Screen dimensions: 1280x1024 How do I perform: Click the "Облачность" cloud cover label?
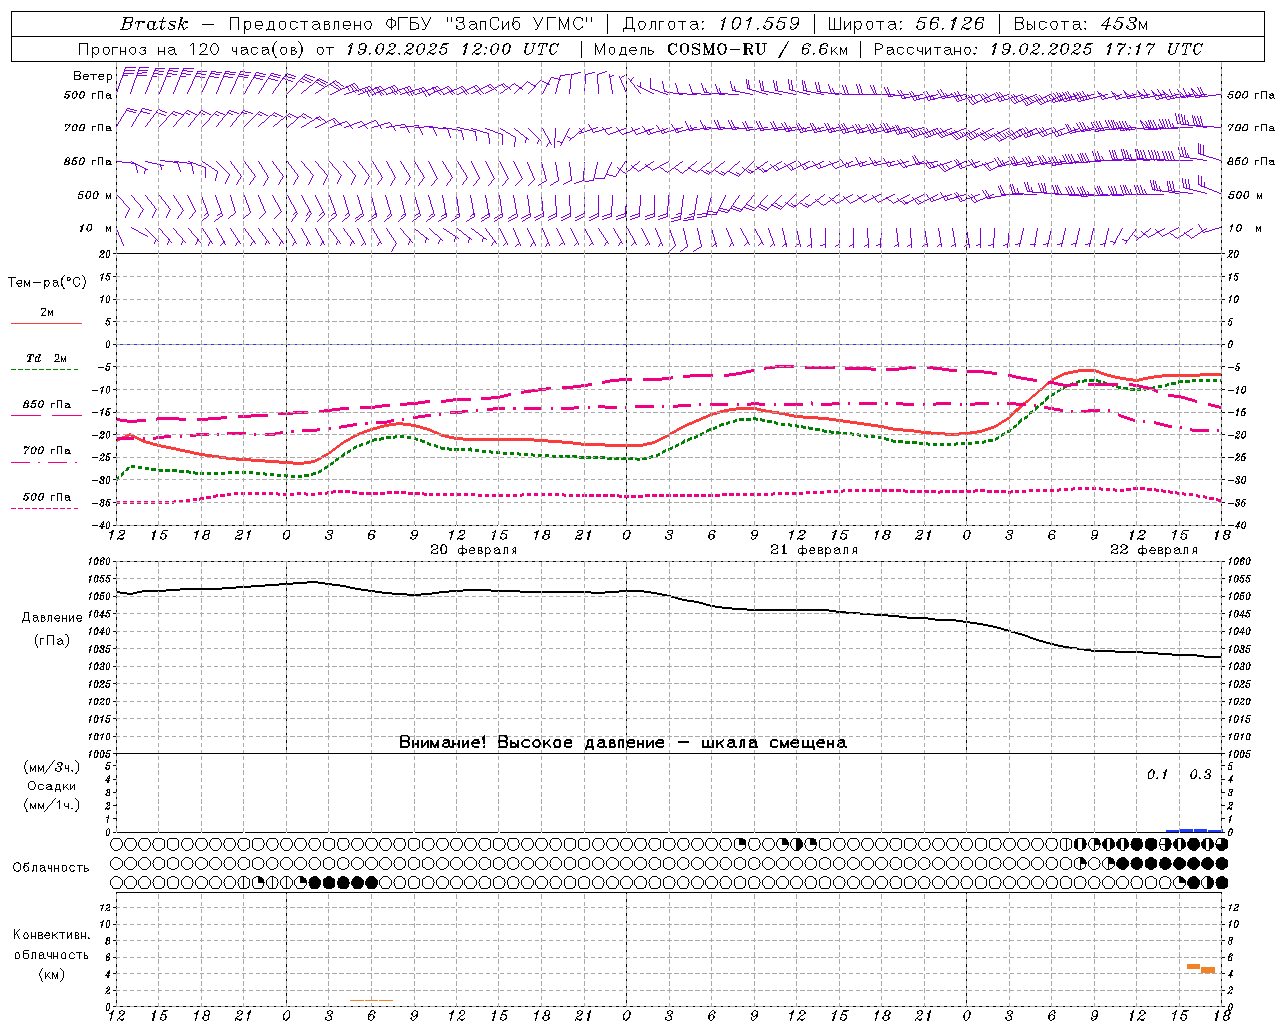(x=51, y=868)
